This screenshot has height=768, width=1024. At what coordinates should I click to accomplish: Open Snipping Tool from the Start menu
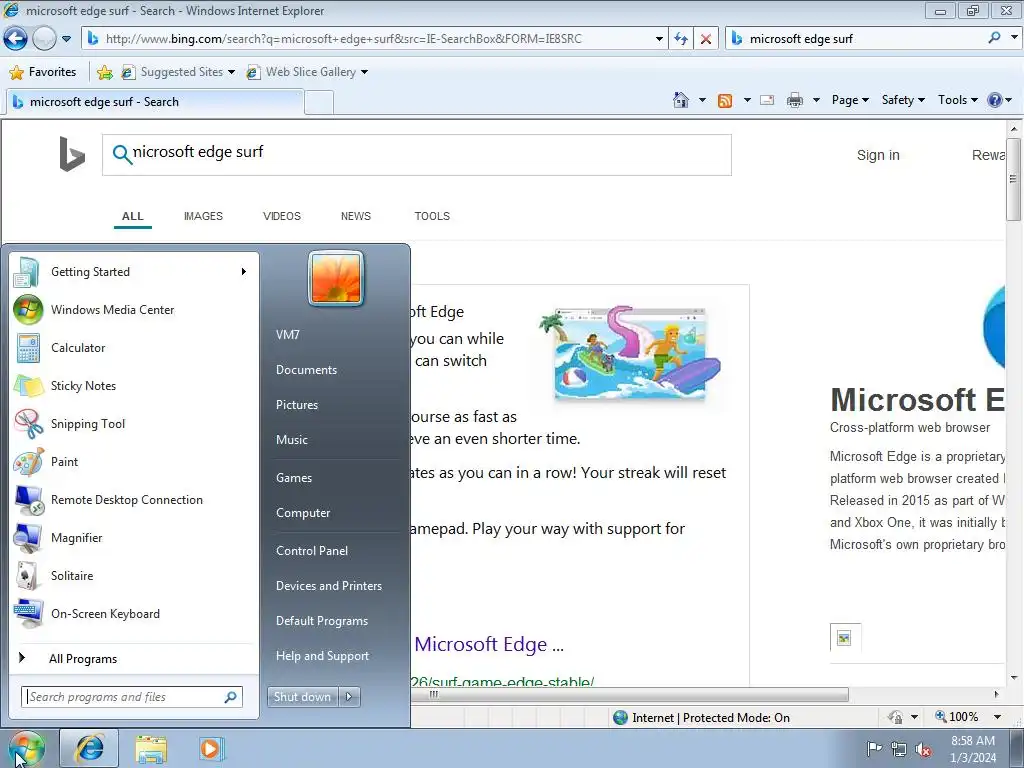coord(135,424)
